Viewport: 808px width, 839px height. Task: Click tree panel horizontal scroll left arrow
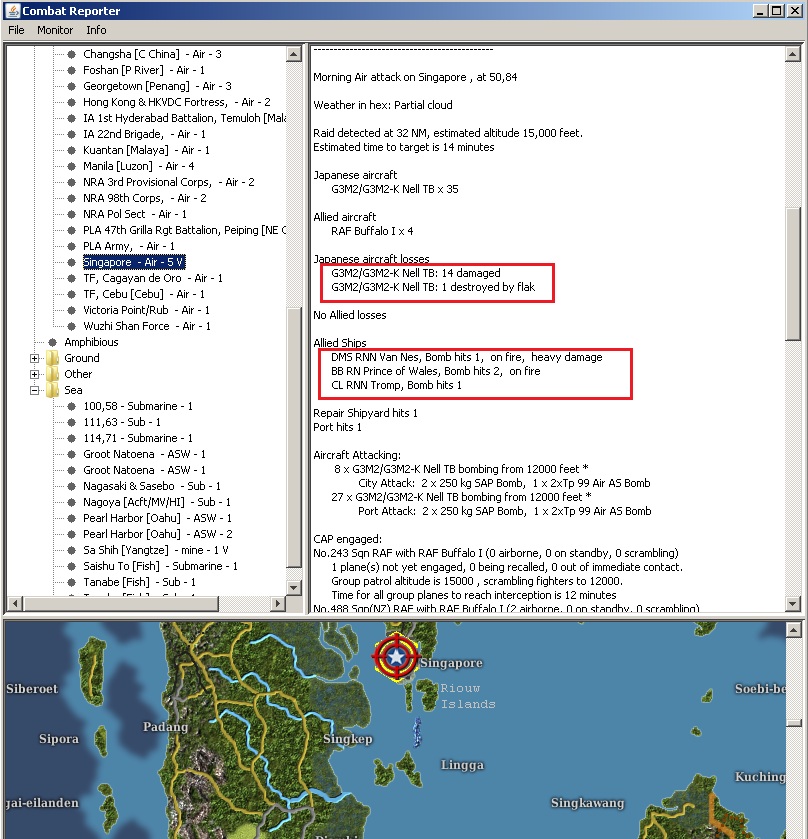14,604
